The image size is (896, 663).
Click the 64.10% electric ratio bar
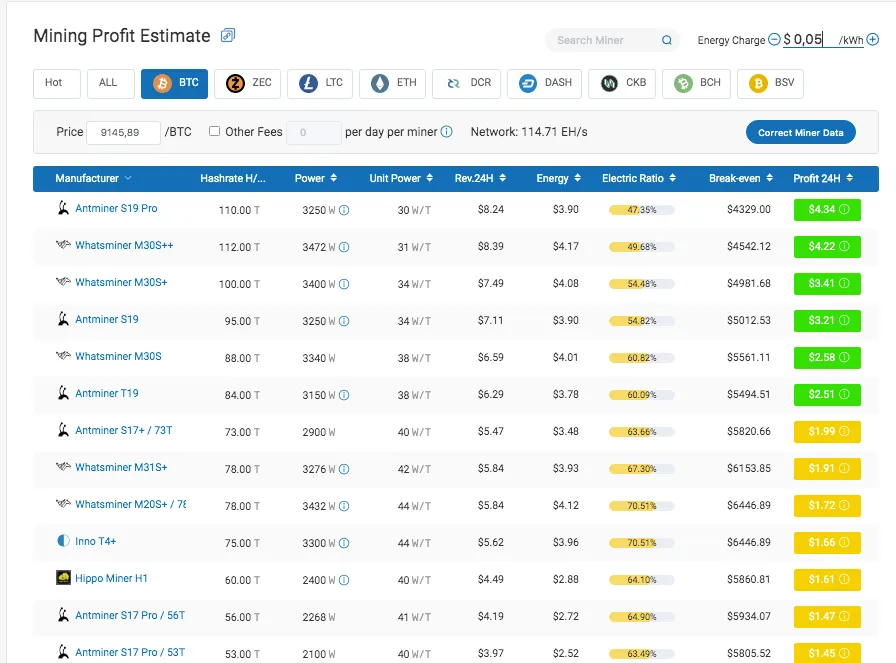pyautogui.click(x=642, y=580)
